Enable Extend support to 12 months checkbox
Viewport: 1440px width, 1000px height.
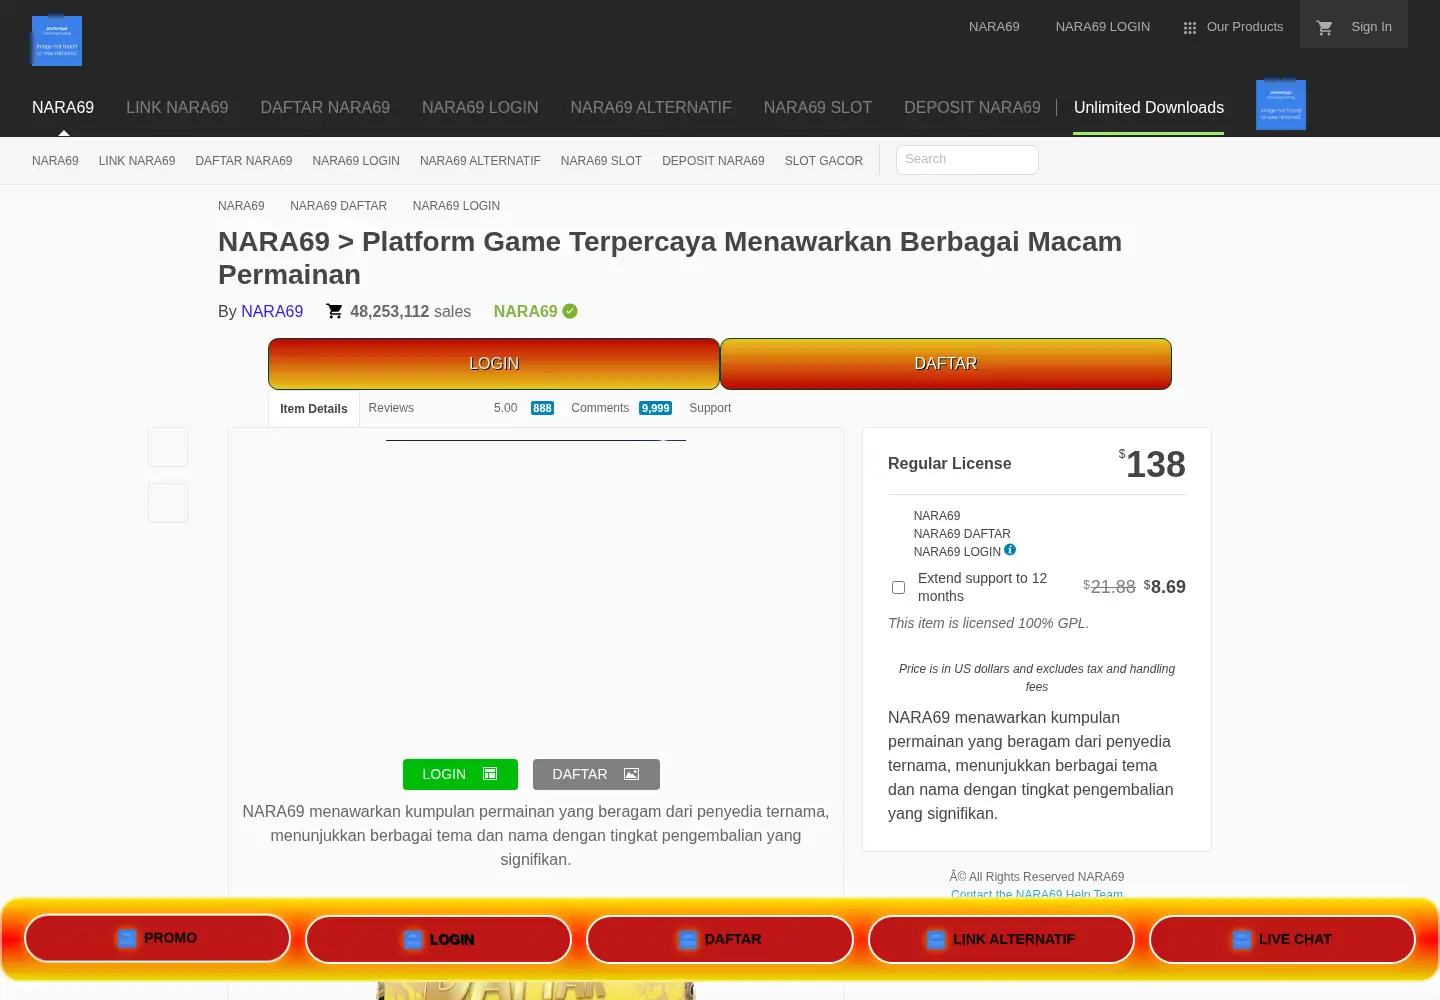pos(898,587)
